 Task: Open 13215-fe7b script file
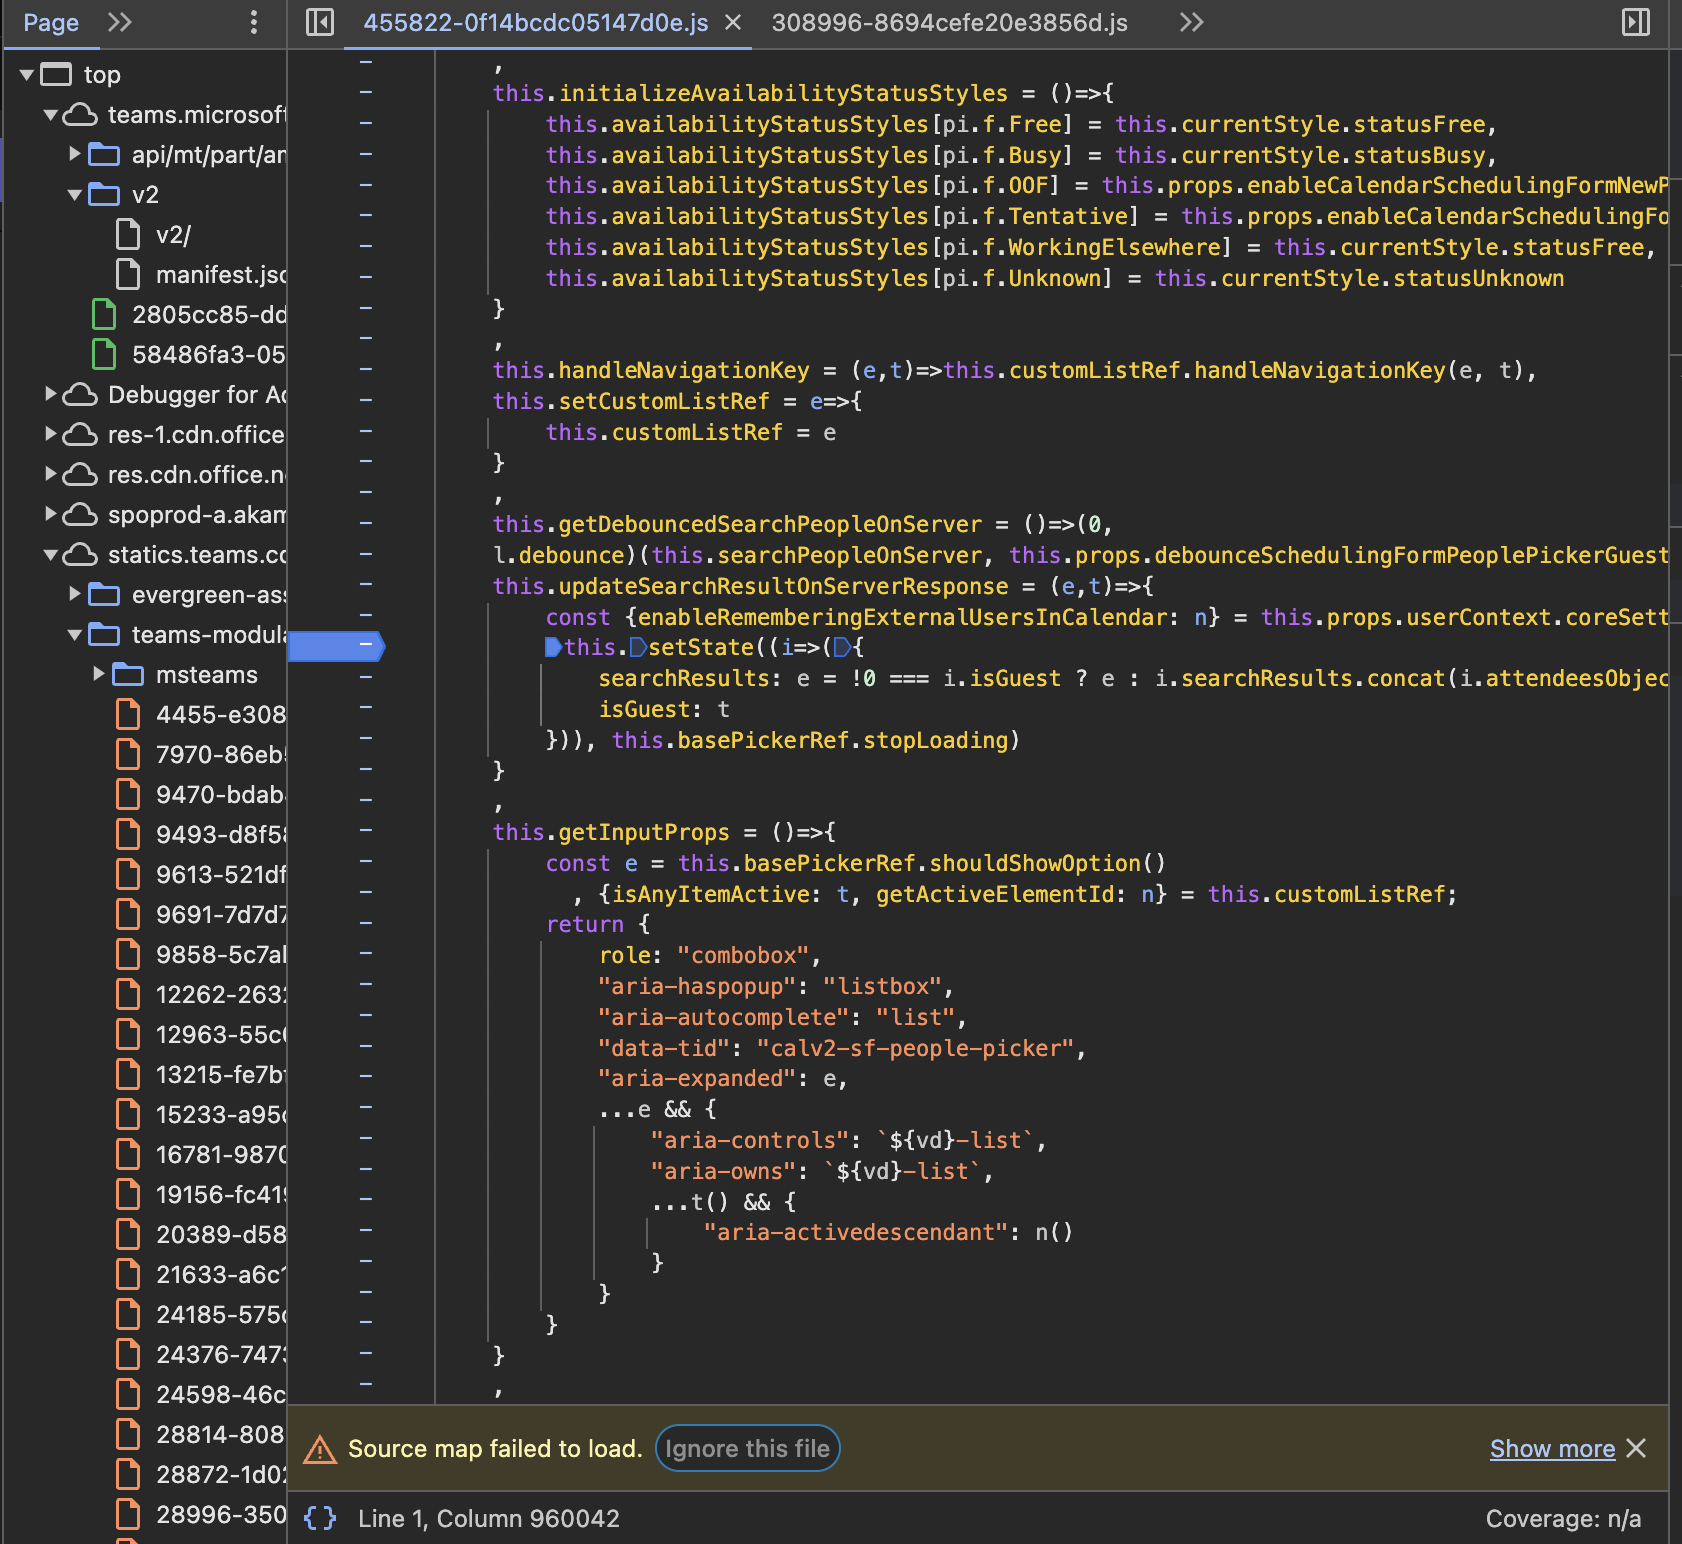coord(200,1075)
